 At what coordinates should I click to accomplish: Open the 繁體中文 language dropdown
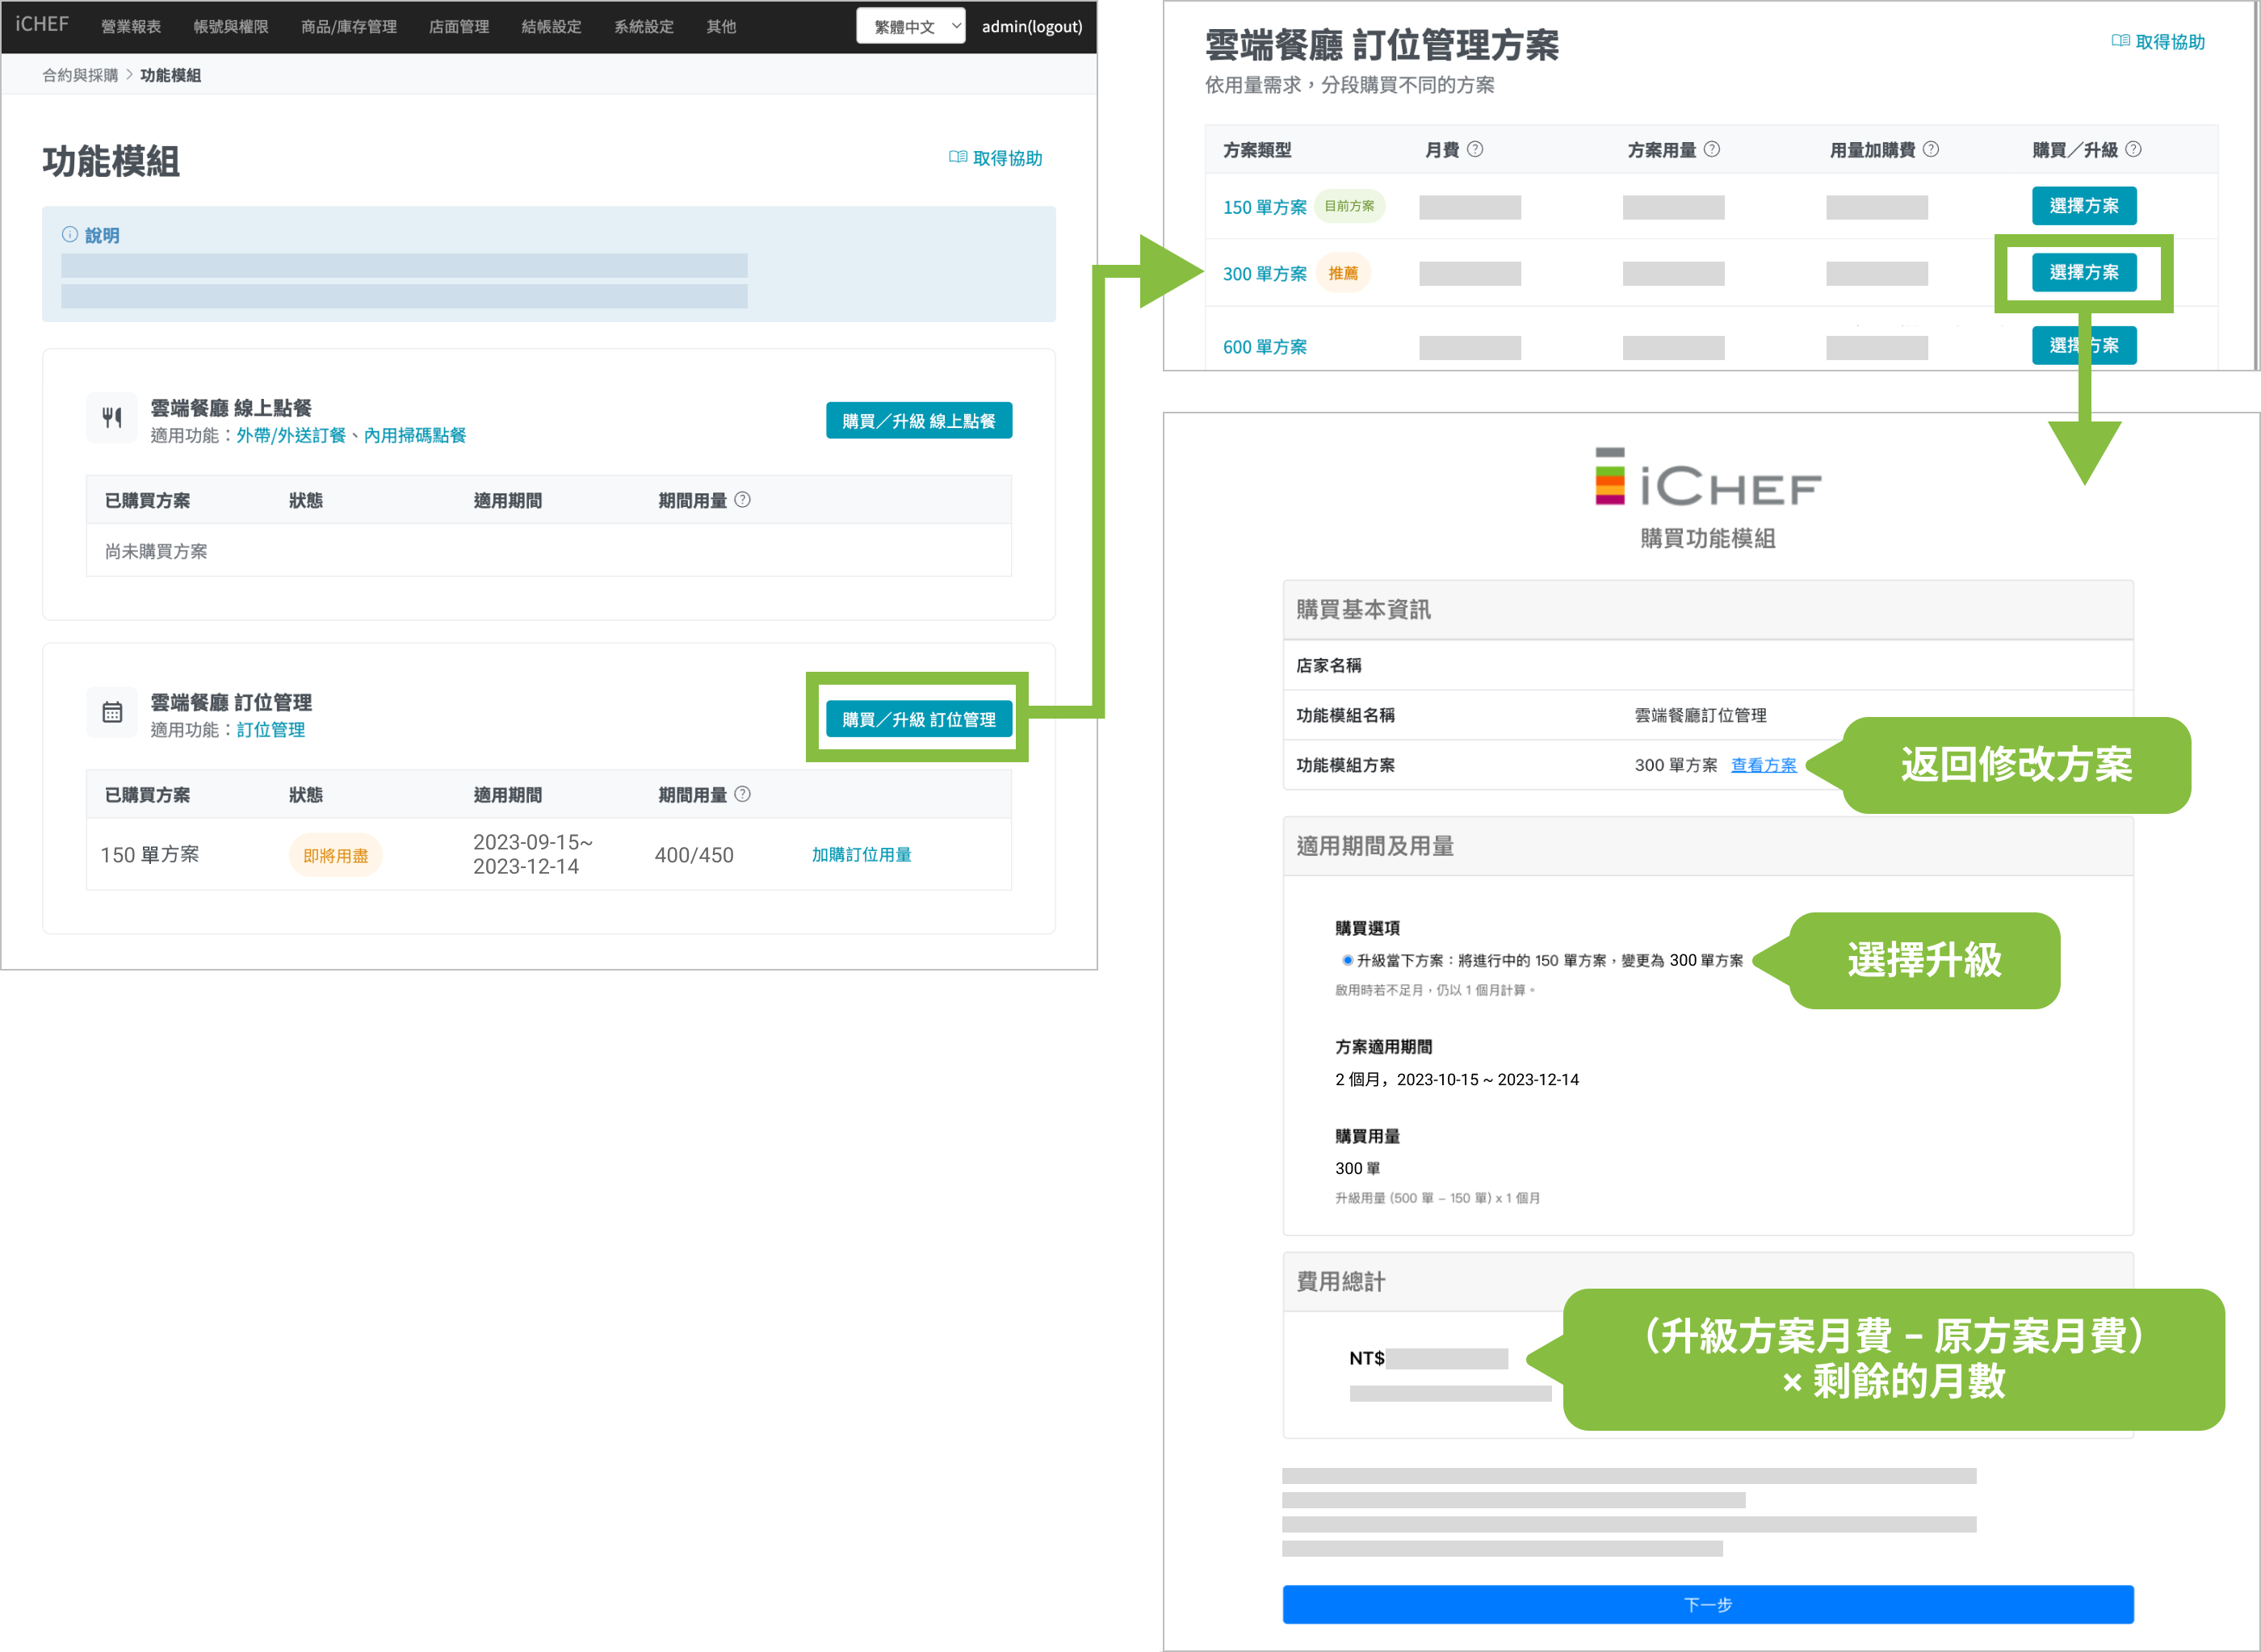click(x=911, y=27)
